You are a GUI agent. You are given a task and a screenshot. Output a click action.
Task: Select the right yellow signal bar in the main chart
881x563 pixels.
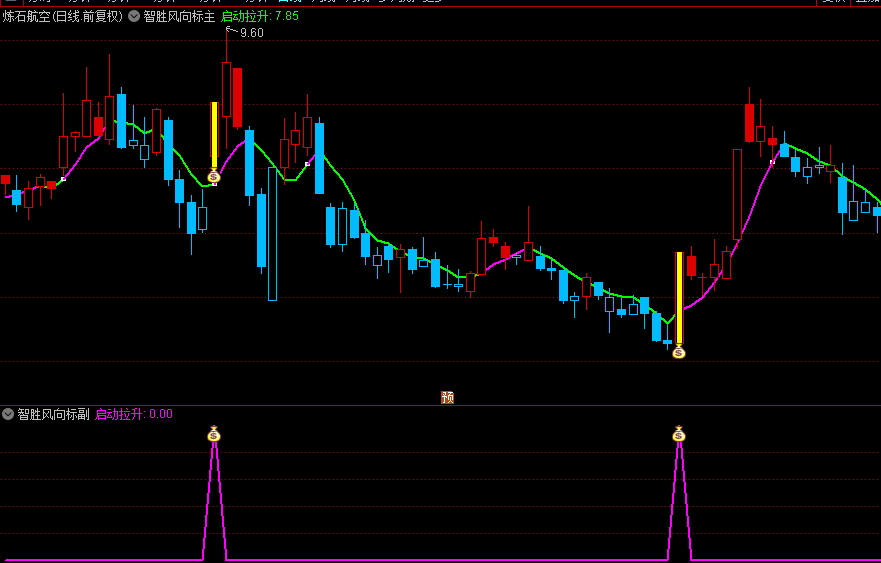point(679,298)
